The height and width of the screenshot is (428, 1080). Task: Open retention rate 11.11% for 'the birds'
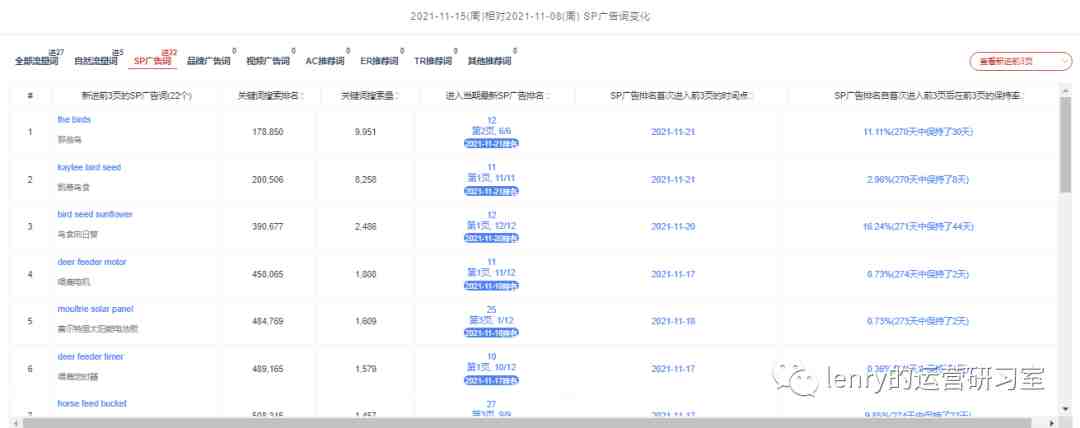[918, 132]
